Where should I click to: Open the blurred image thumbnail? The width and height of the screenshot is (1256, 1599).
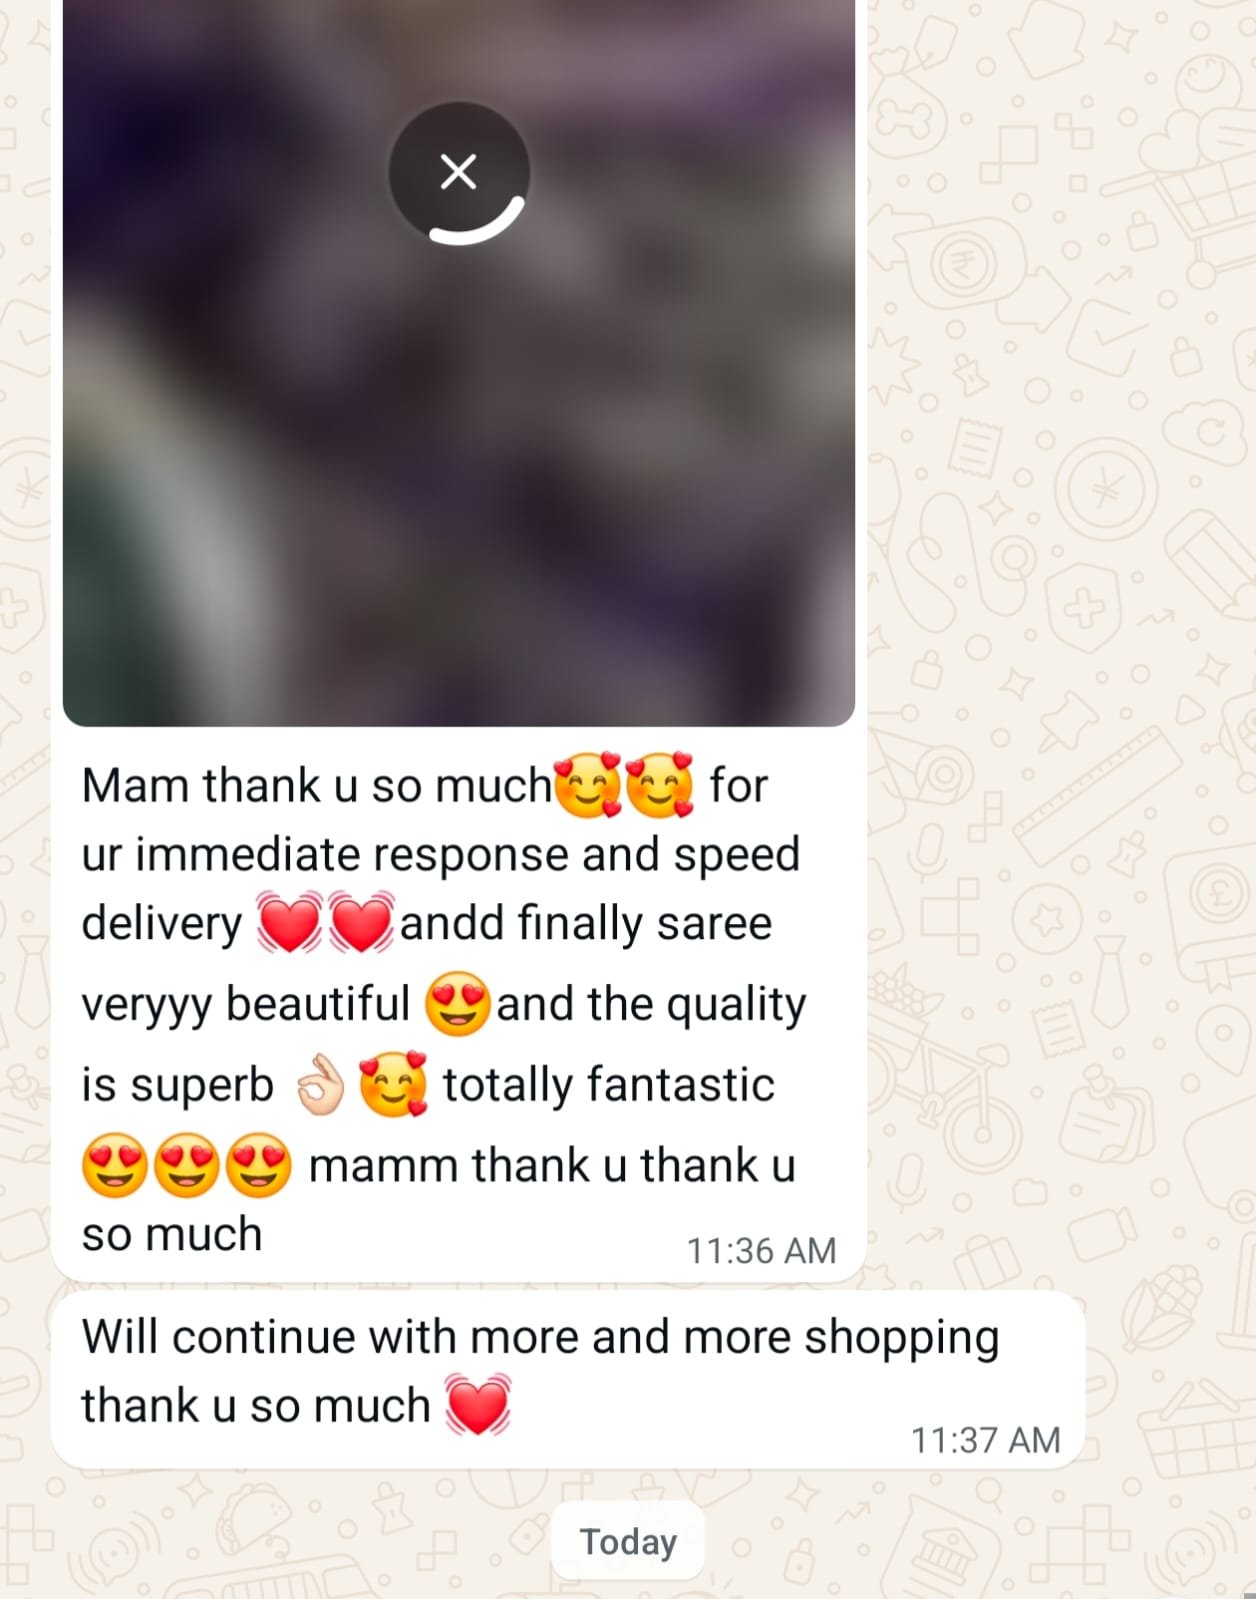click(x=458, y=362)
